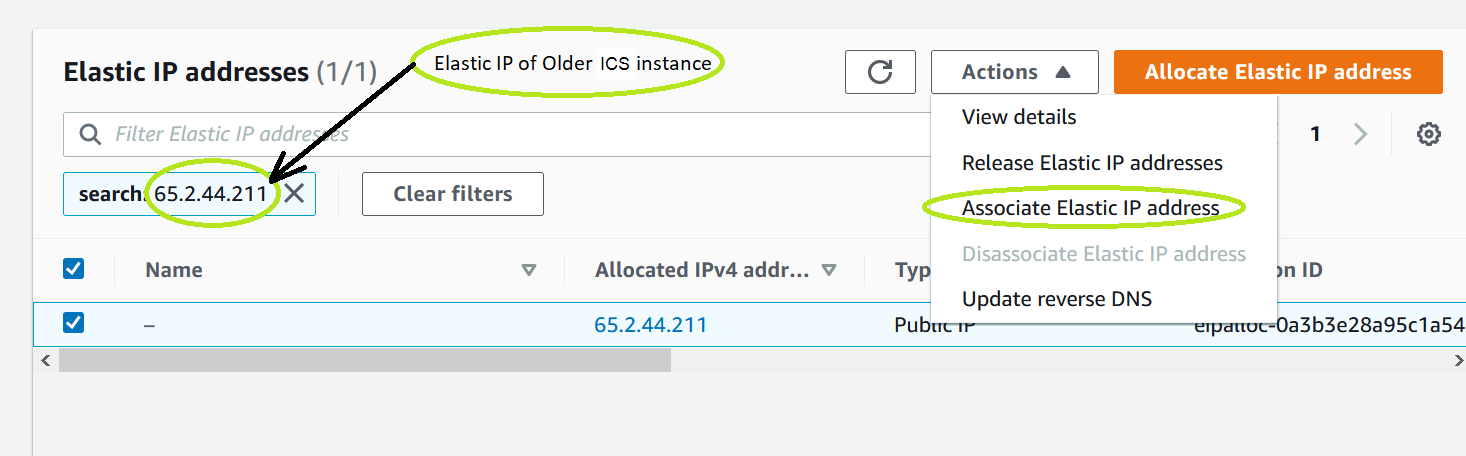
Task: Click the Clear filters button
Action: pyautogui.click(x=453, y=194)
